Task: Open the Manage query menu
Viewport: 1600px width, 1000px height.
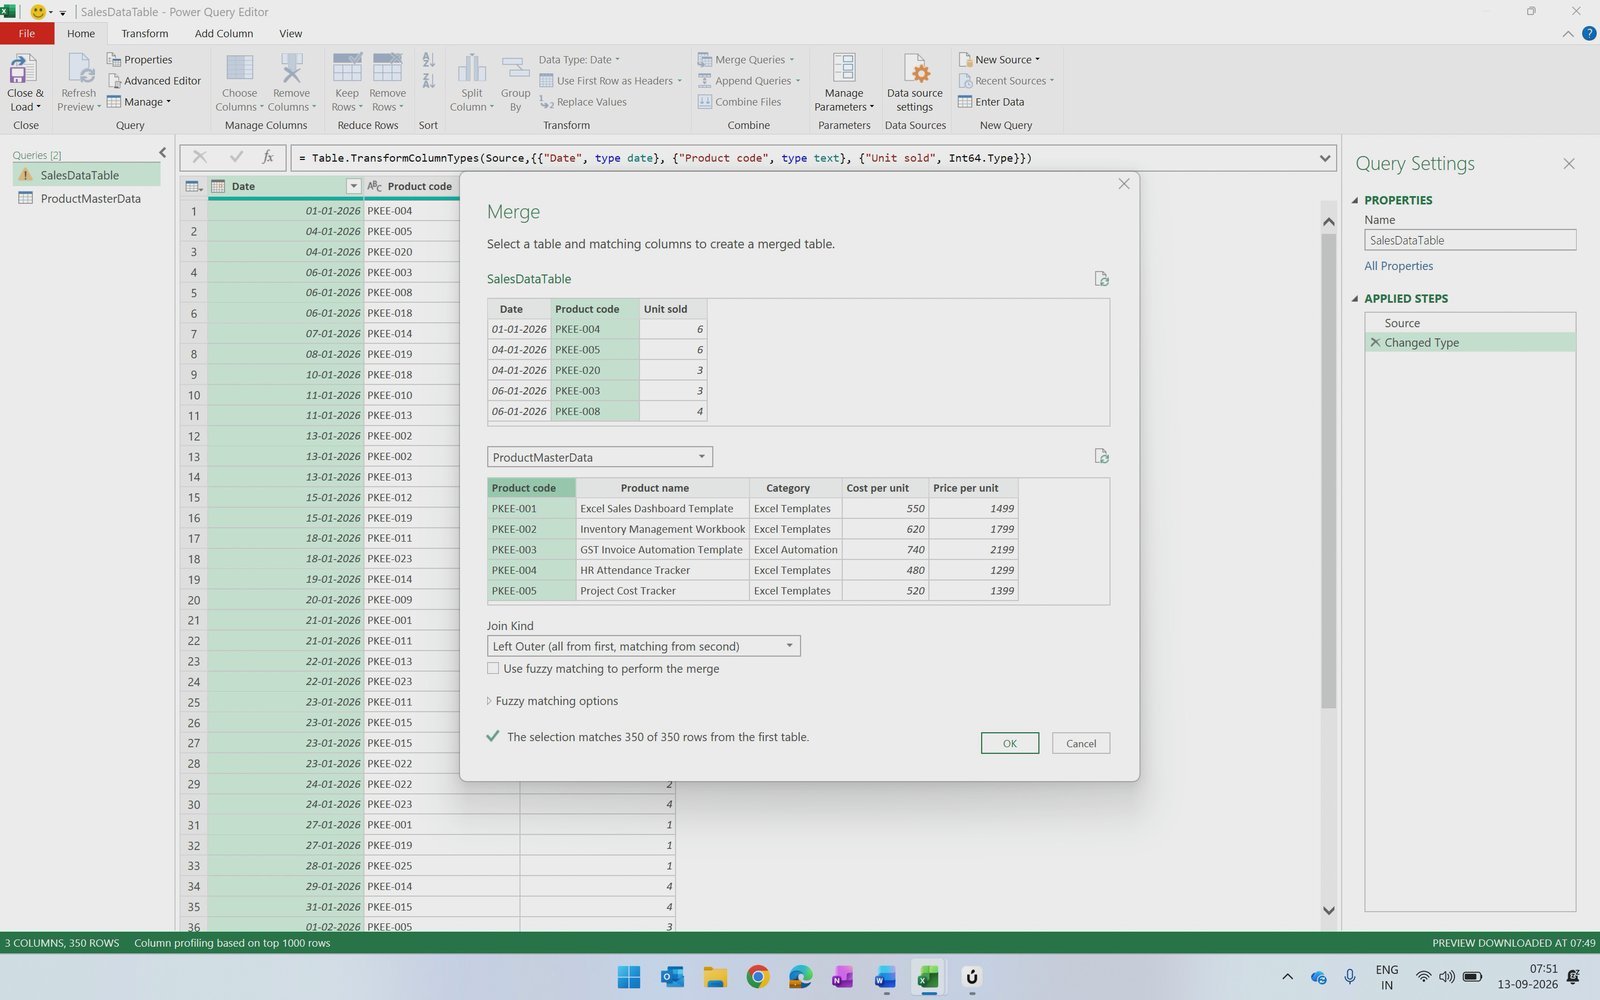Action: coord(139,102)
